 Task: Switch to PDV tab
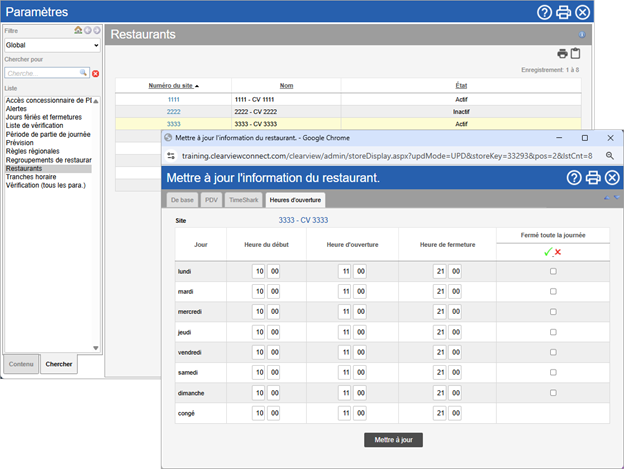211,200
